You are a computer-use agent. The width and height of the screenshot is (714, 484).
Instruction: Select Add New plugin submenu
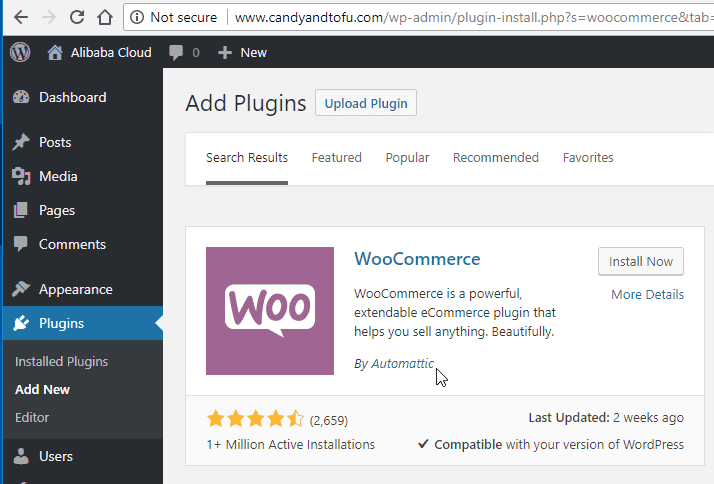click(42, 389)
